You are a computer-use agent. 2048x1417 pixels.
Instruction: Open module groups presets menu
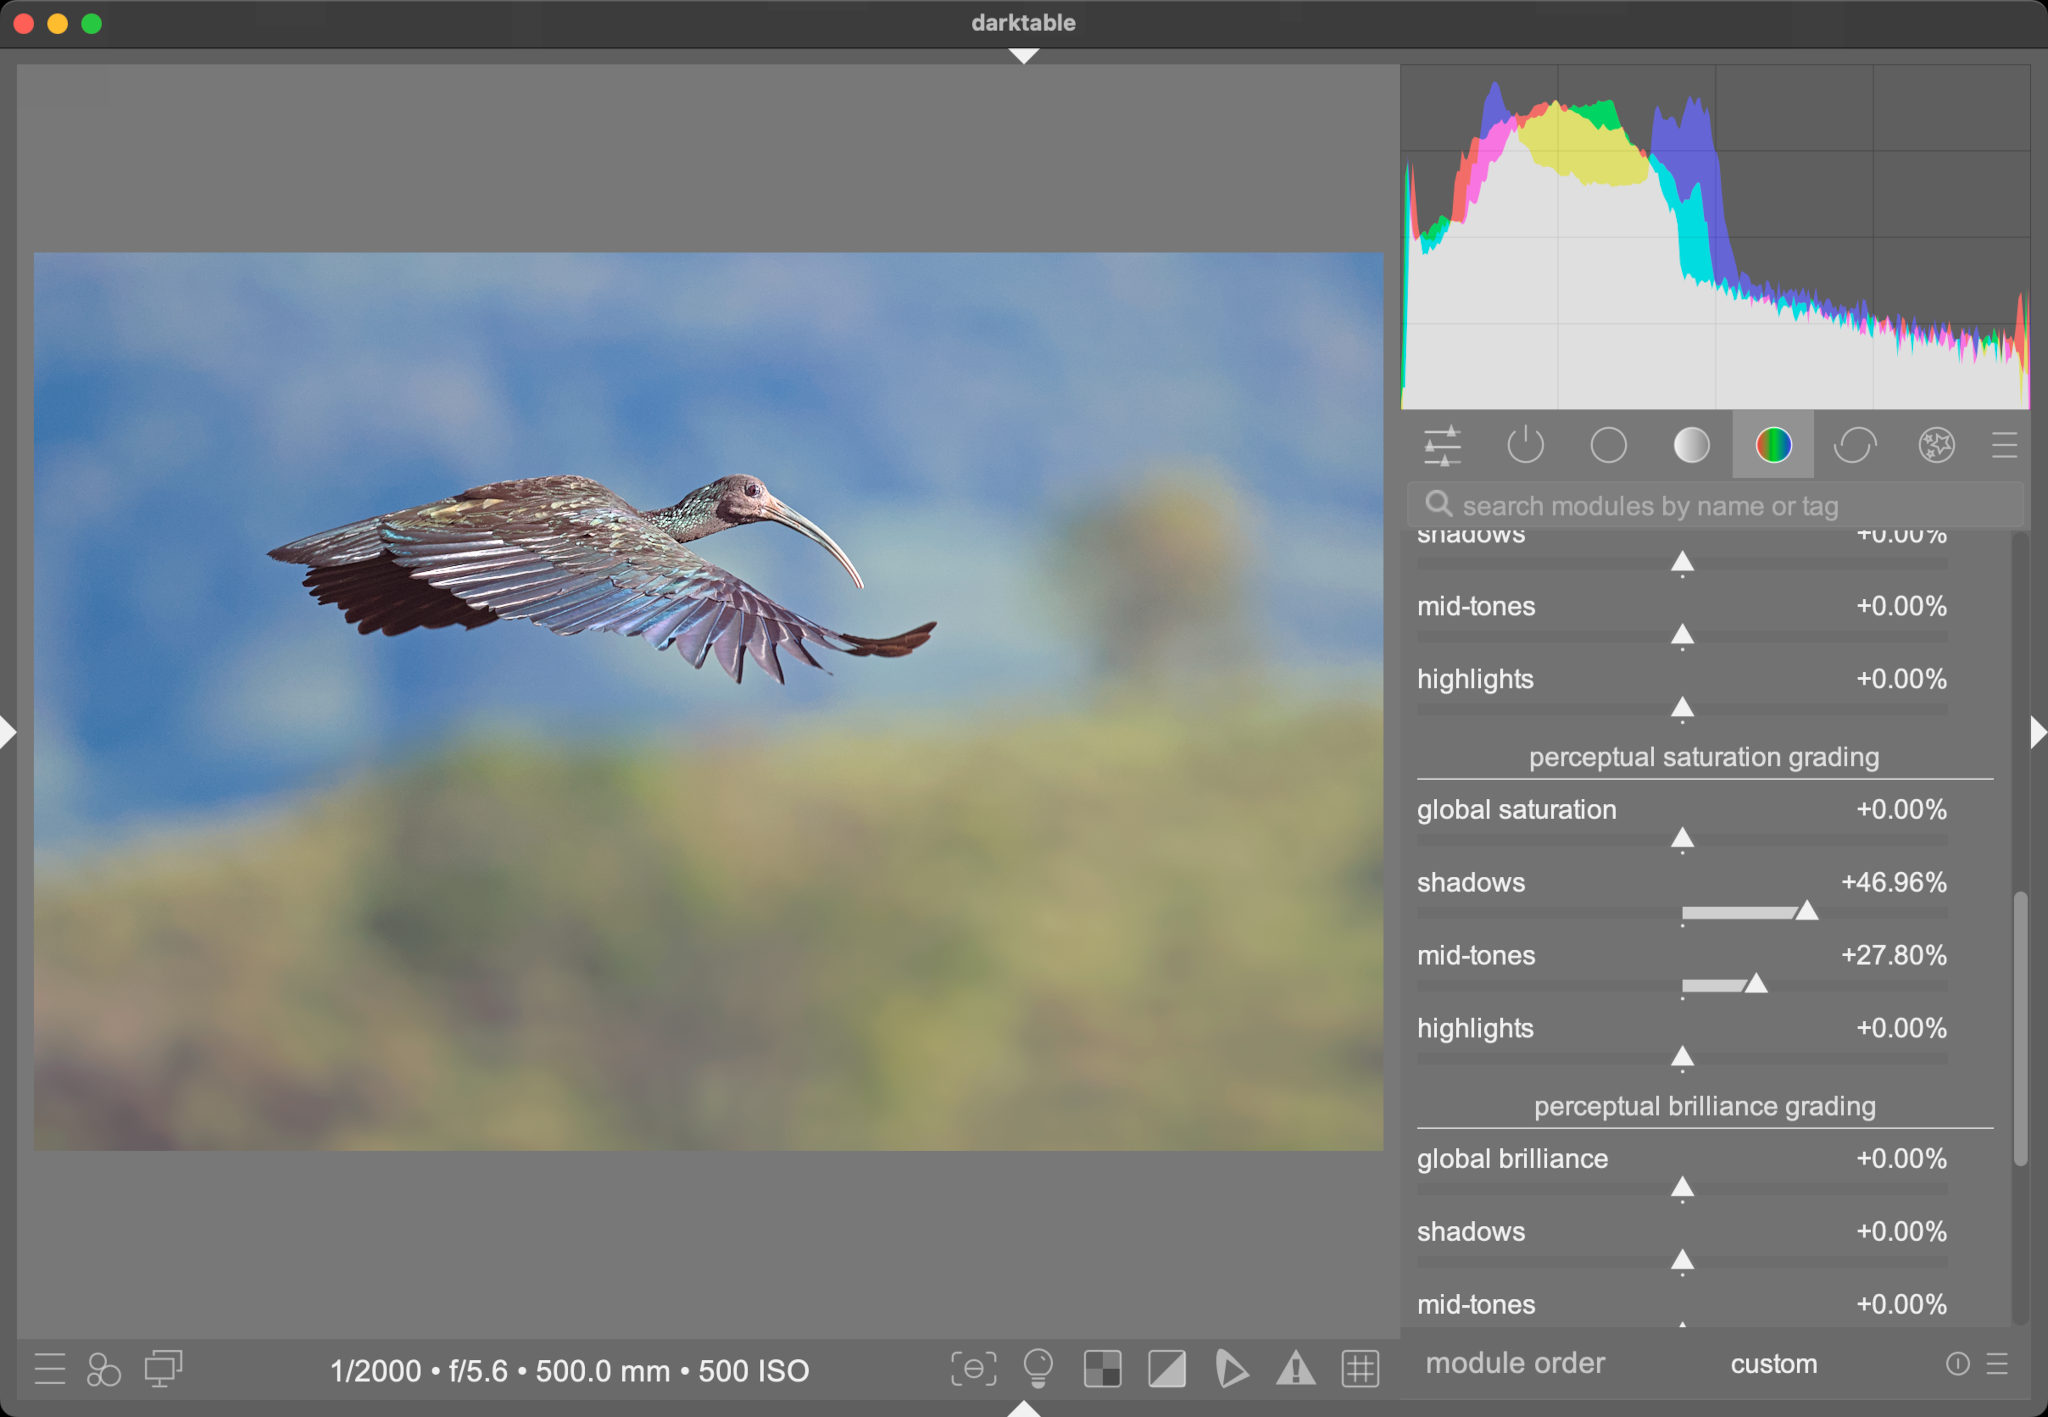[2004, 445]
